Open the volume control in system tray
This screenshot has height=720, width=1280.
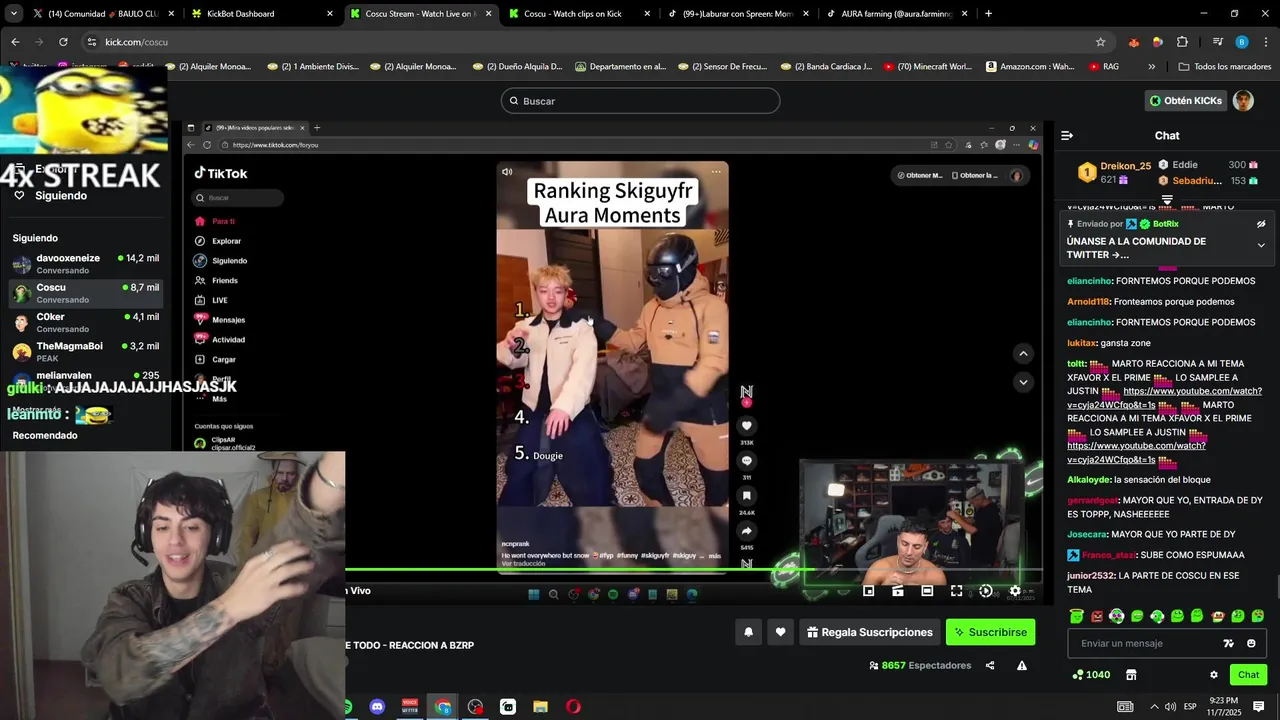tap(1170, 706)
